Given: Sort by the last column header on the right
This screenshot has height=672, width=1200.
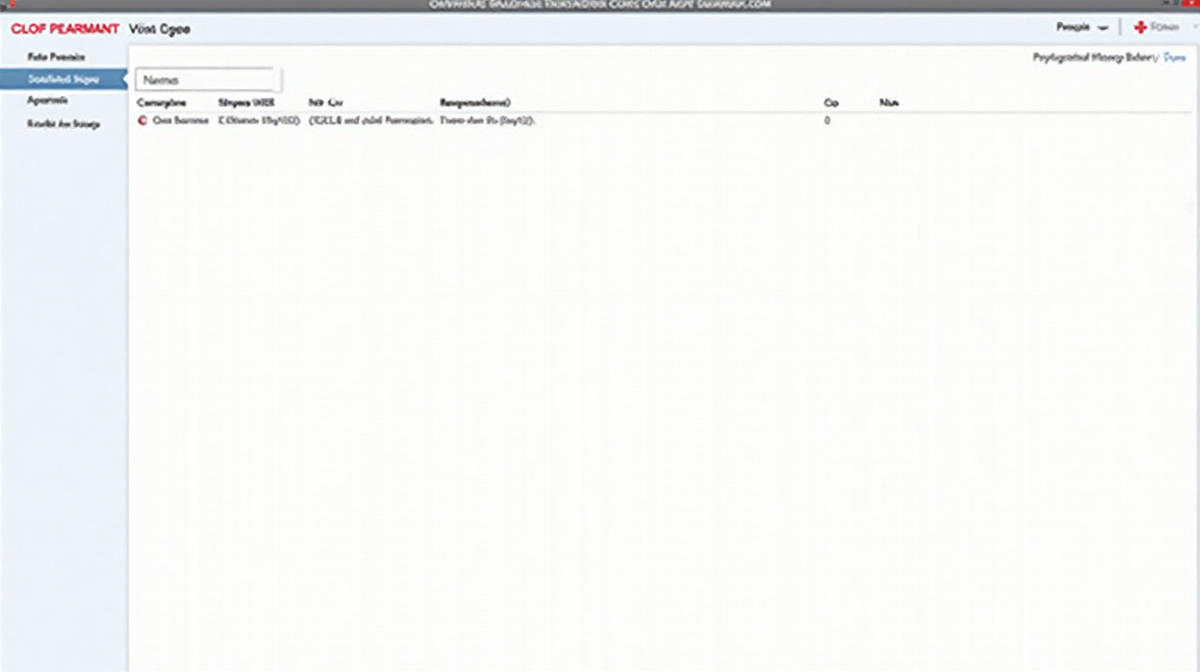Looking at the screenshot, I should point(889,102).
